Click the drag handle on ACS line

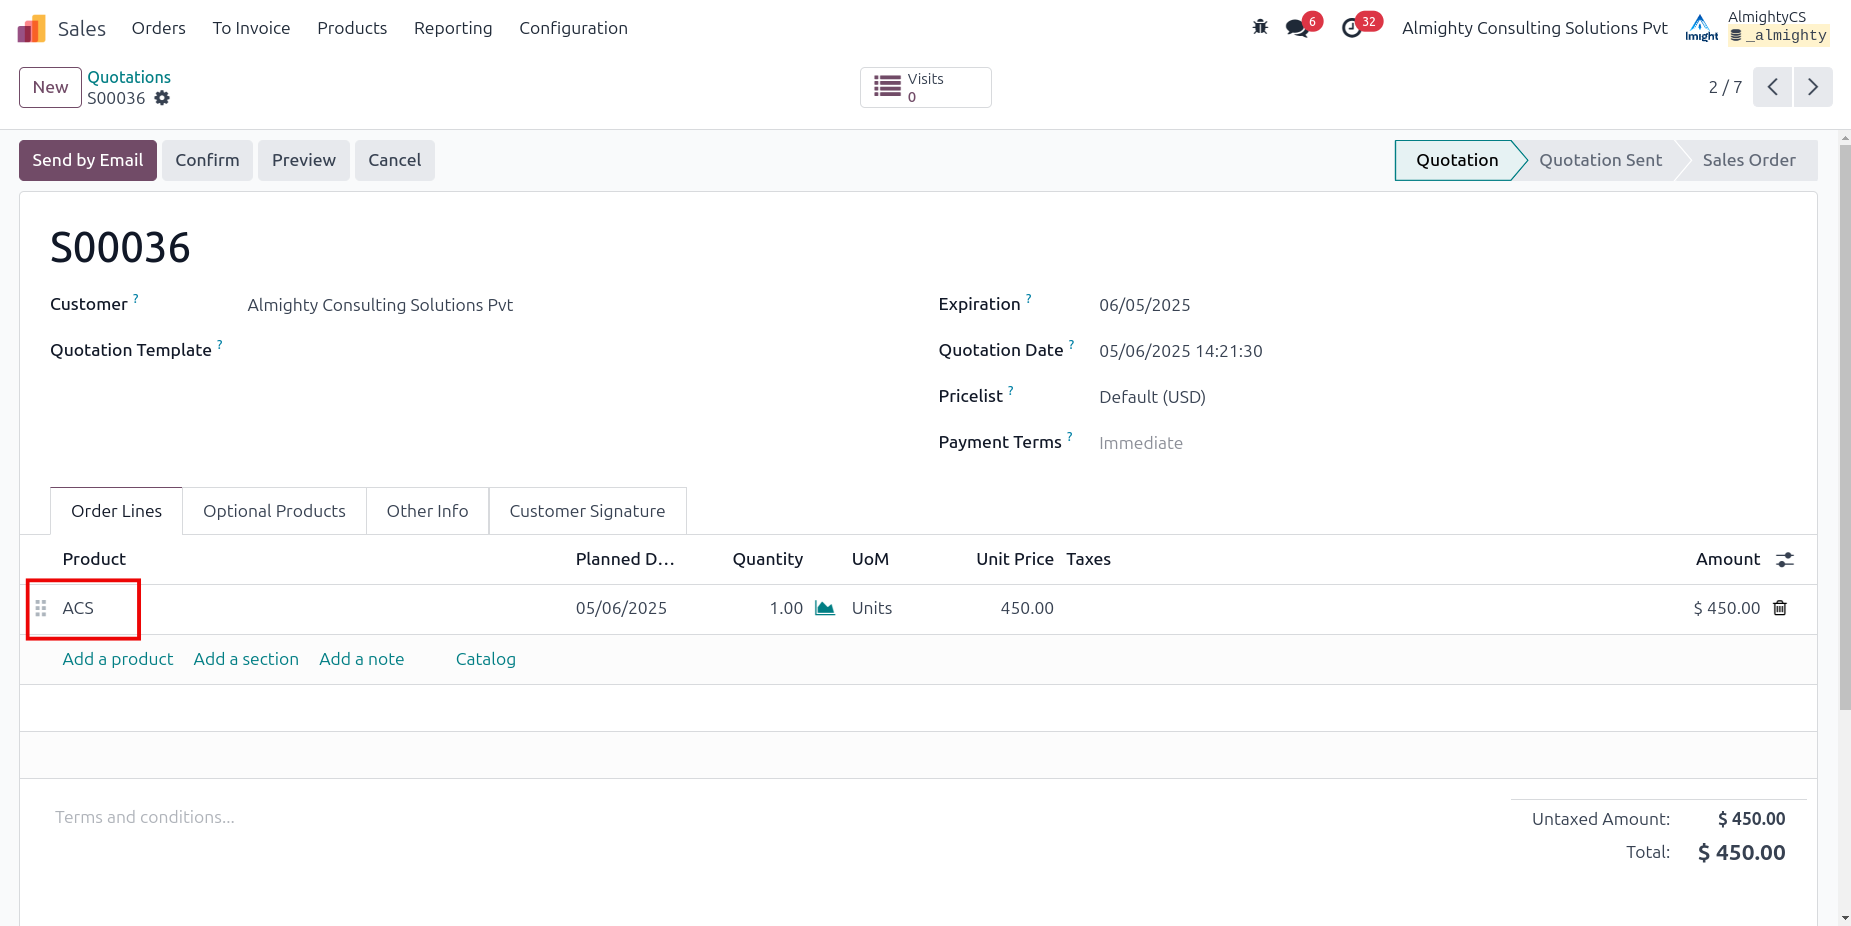tap(41, 608)
